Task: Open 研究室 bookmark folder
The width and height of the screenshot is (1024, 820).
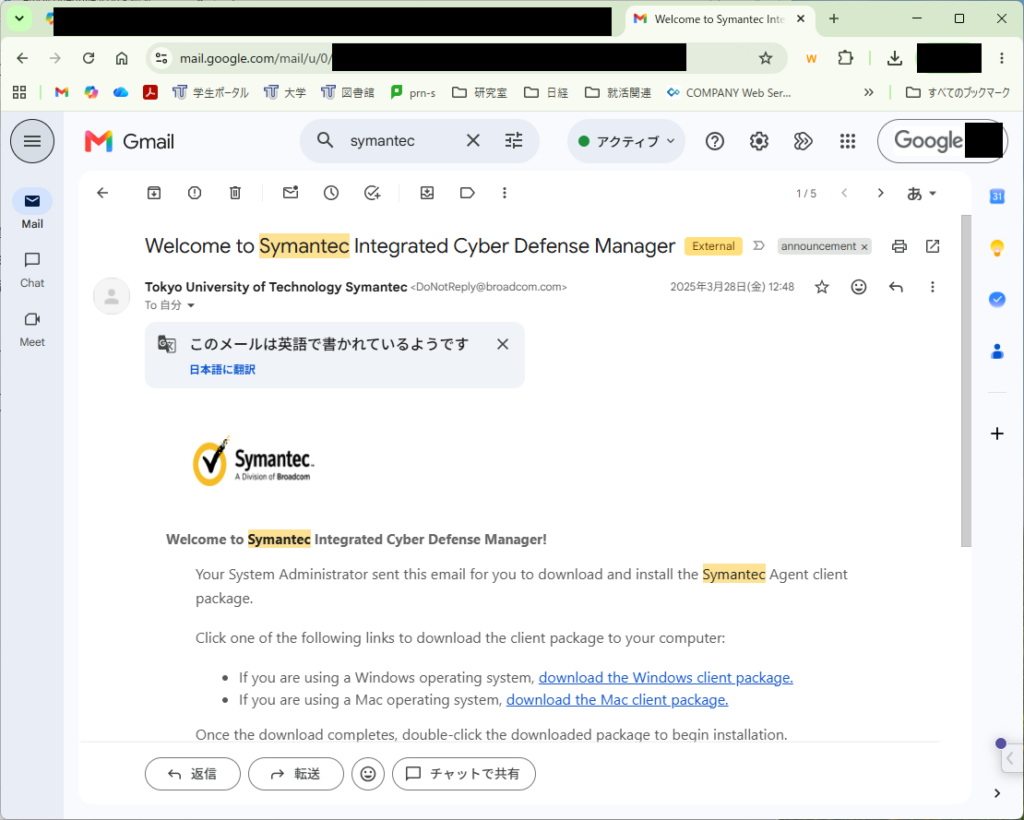Action: pos(480,93)
